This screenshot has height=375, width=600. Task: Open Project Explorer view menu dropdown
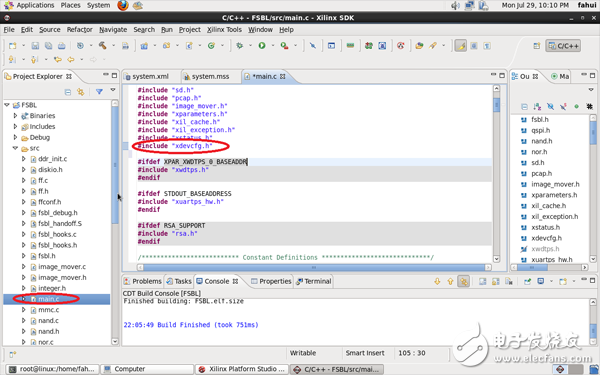pos(113,90)
